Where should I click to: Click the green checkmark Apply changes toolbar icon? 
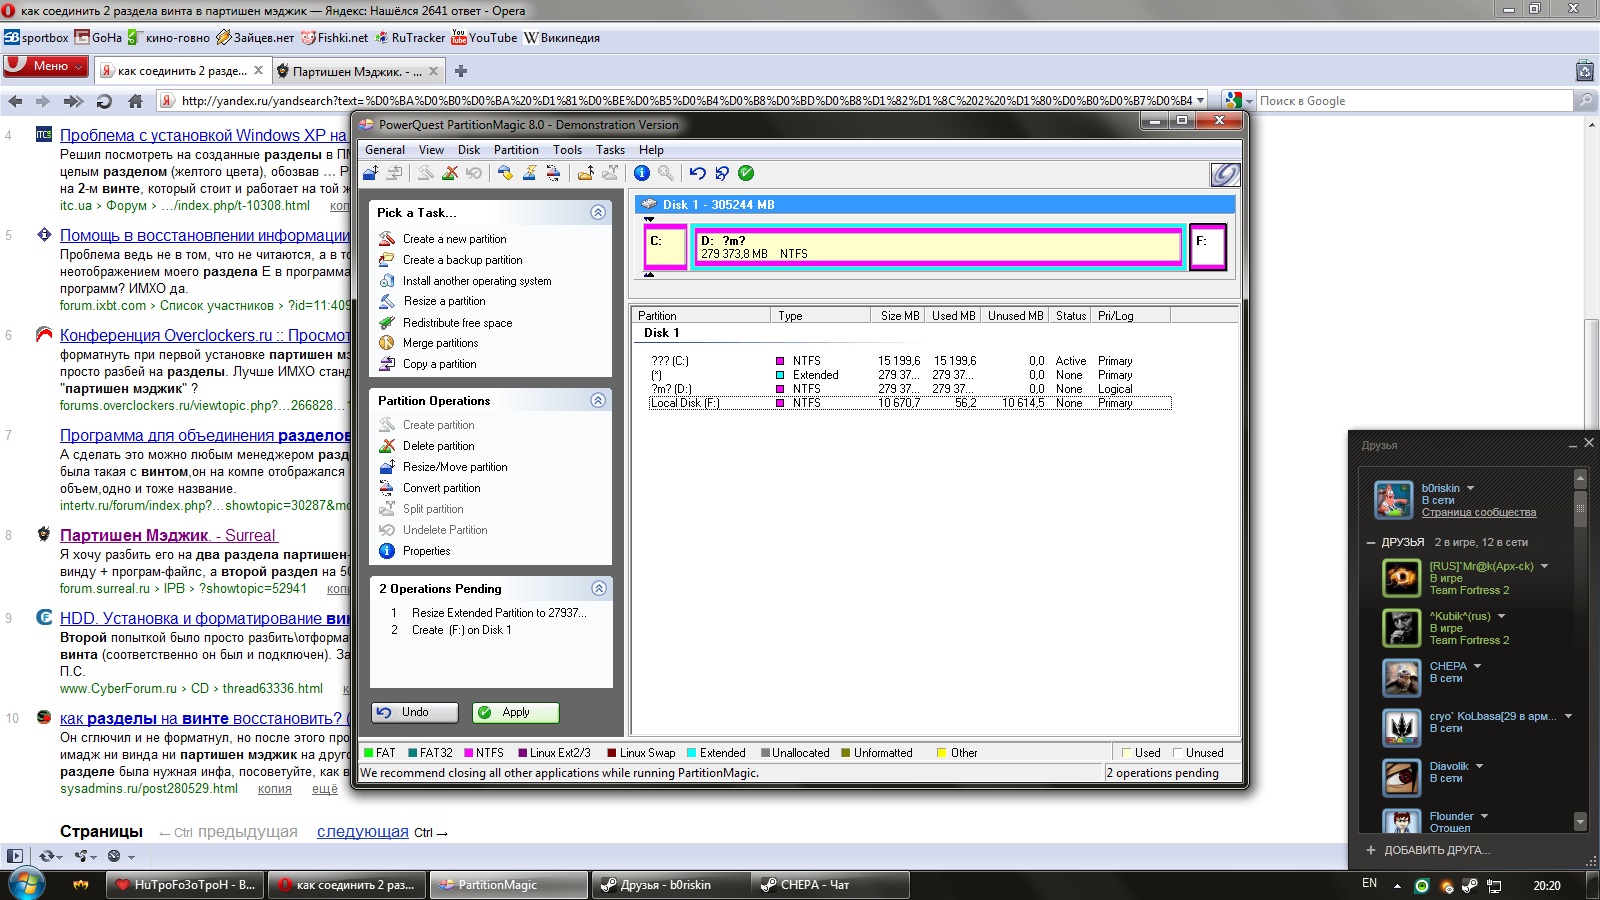point(746,173)
